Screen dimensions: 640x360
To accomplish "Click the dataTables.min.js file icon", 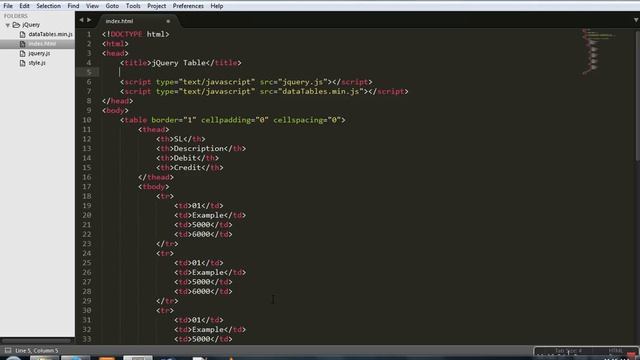I will (x=22, y=34).
